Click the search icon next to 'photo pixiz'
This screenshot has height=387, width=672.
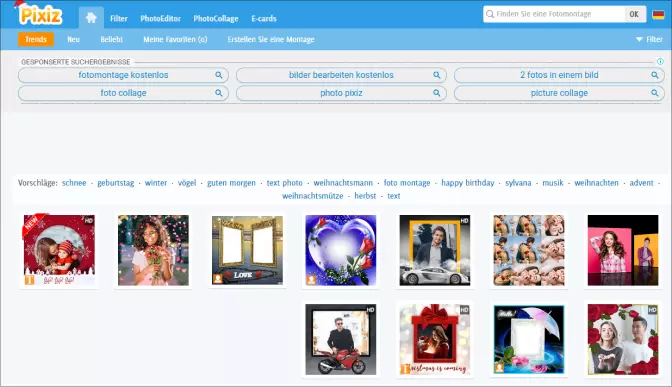coord(436,93)
